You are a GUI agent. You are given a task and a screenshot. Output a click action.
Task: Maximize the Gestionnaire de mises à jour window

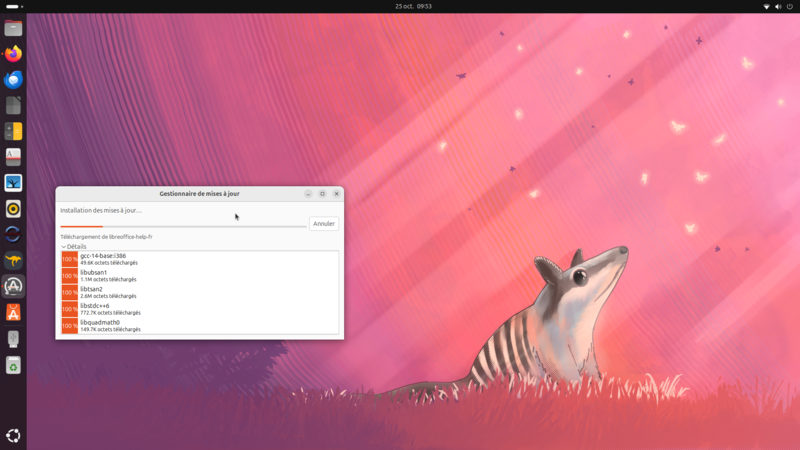point(322,194)
